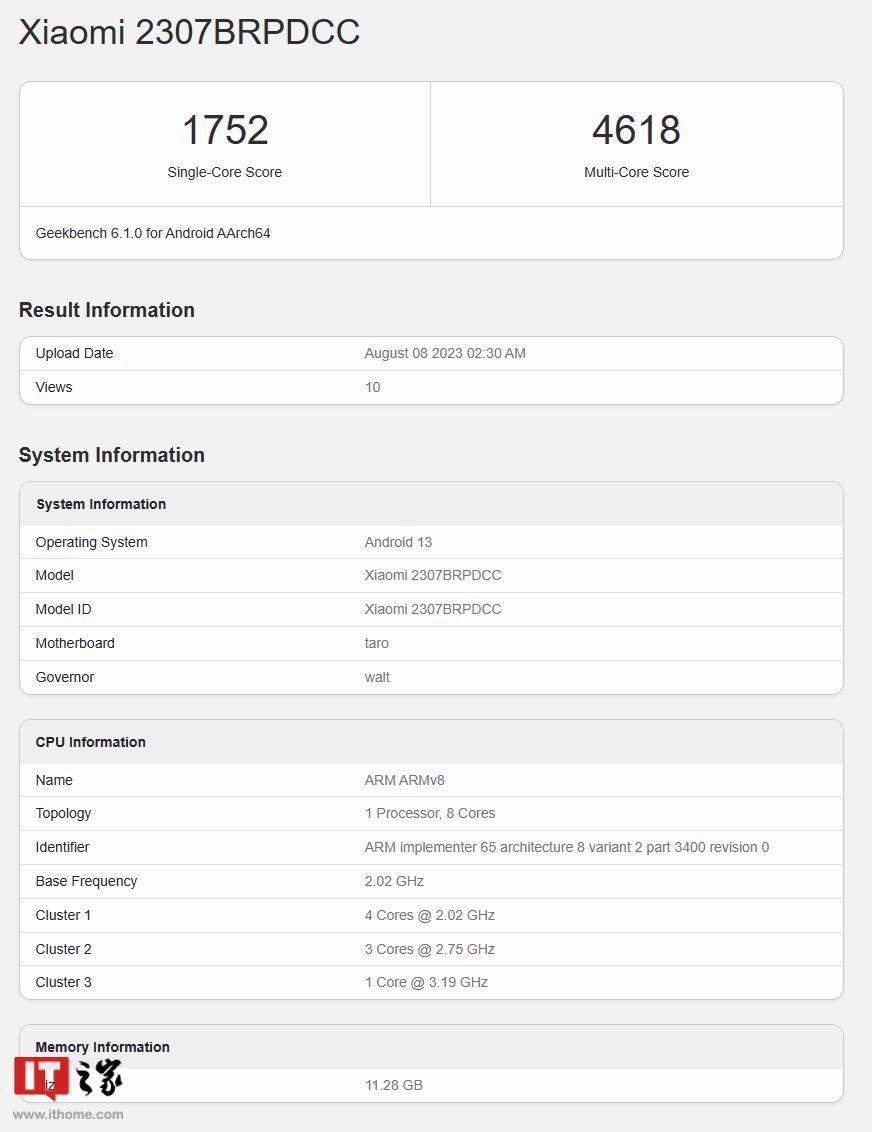Click the 1752 single-core score value
The height and width of the screenshot is (1132, 872).
click(x=225, y=130)
